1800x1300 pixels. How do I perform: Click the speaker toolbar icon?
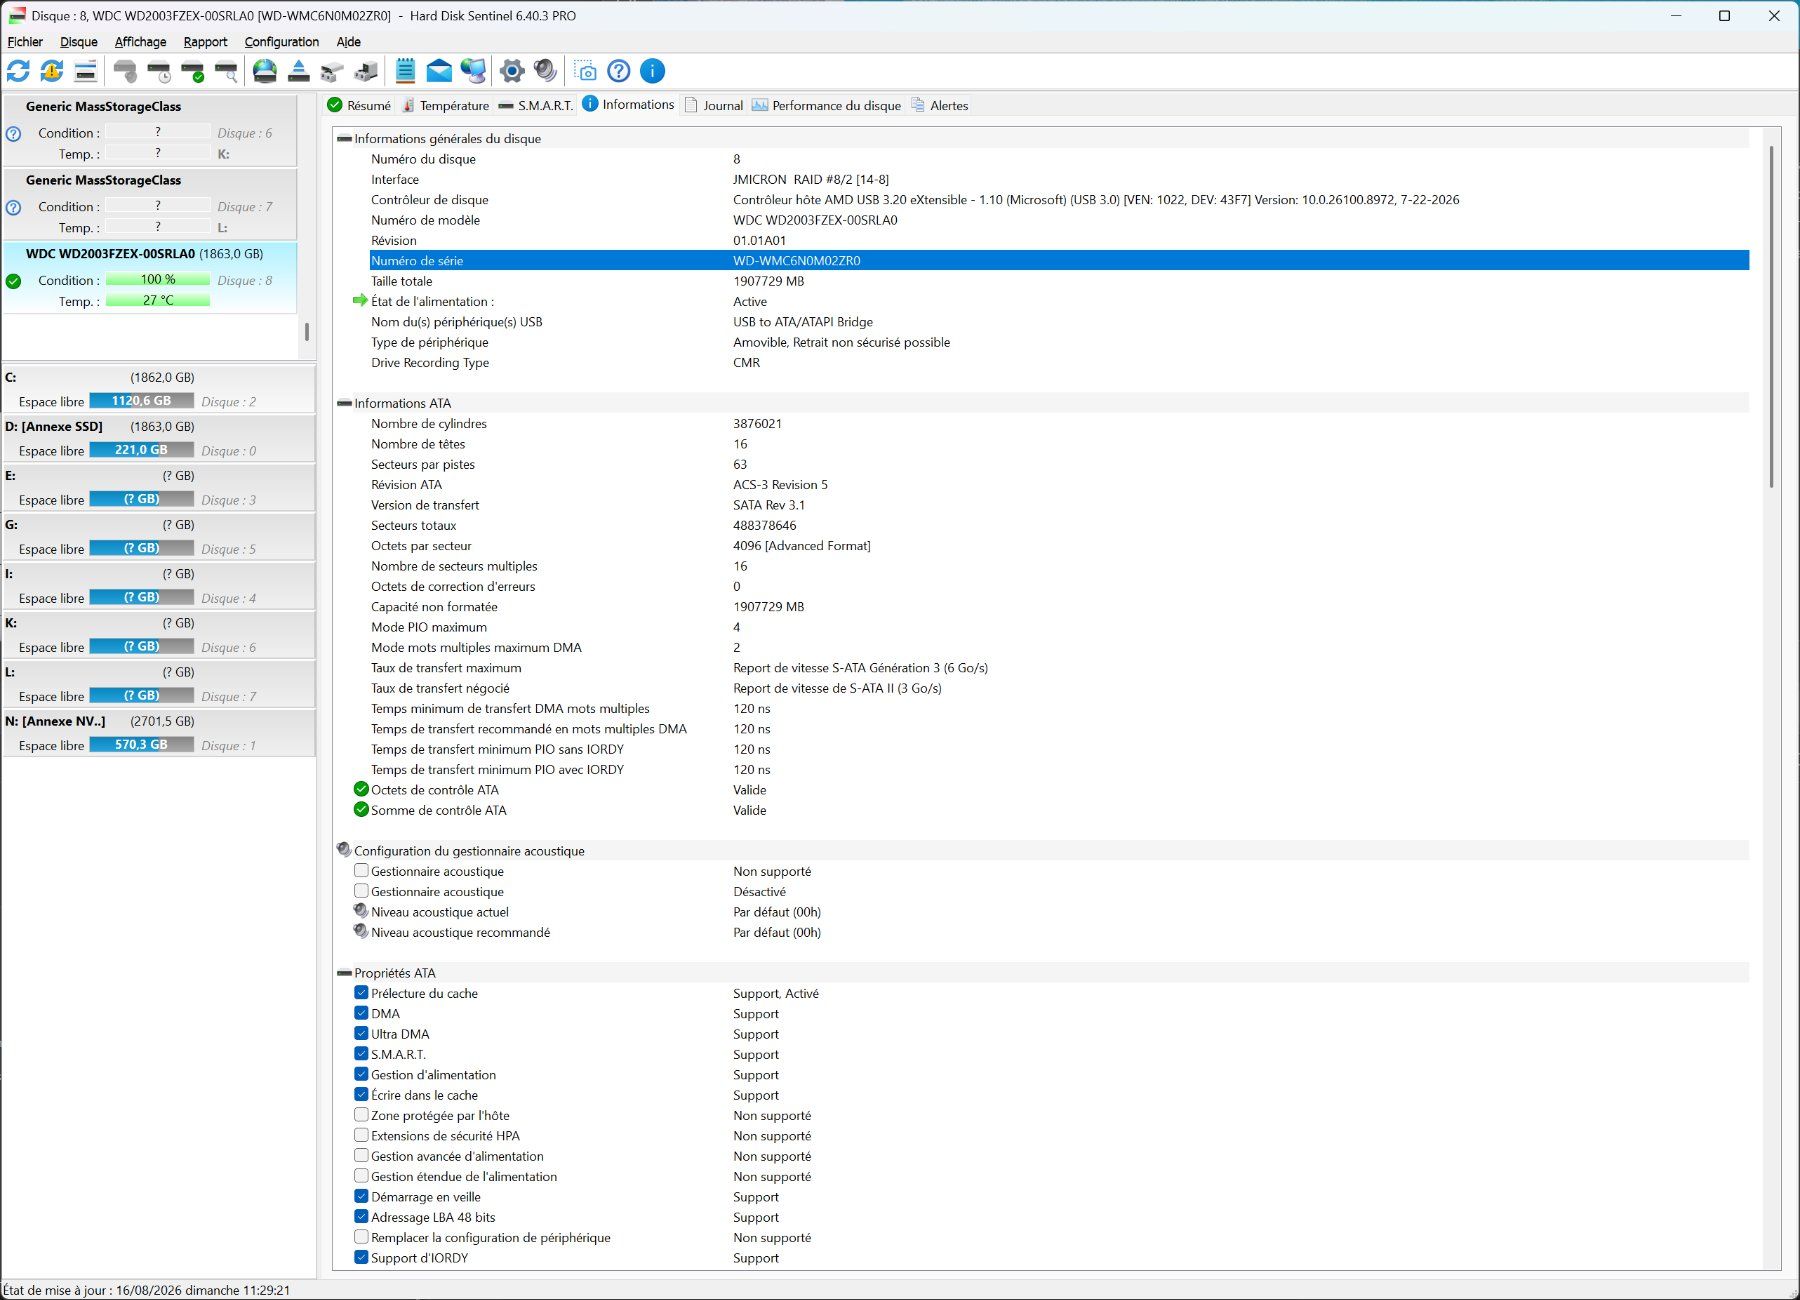[545, 71]
